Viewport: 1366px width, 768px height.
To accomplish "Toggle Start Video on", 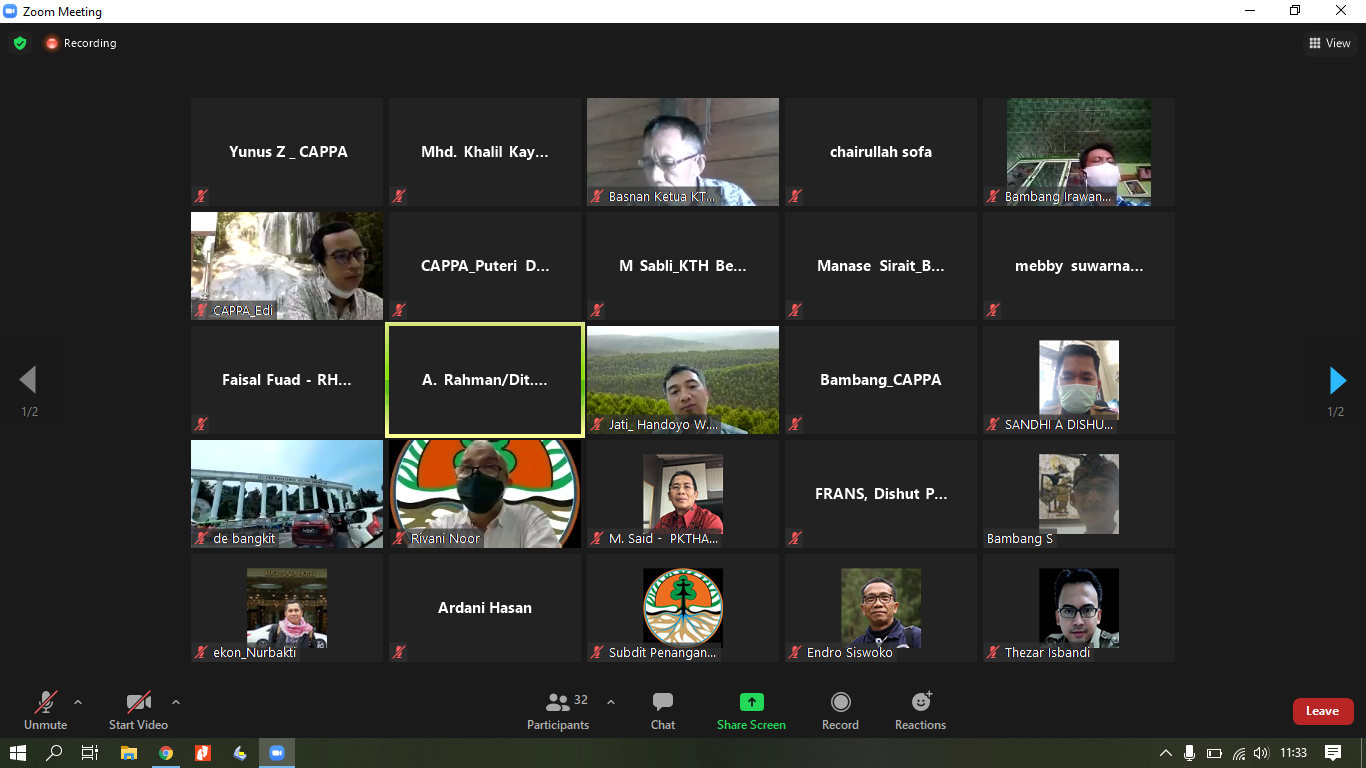I will point(138,711).
